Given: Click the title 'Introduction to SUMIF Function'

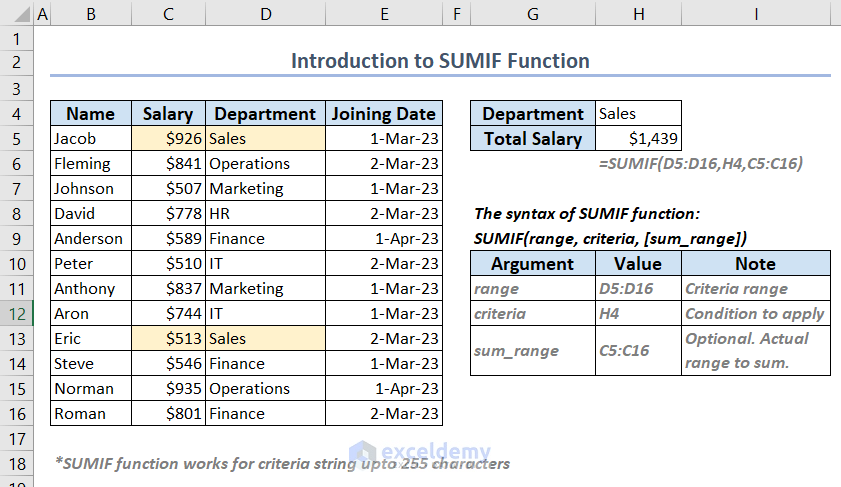Looking at the screenshot, I should coord(440,61).
